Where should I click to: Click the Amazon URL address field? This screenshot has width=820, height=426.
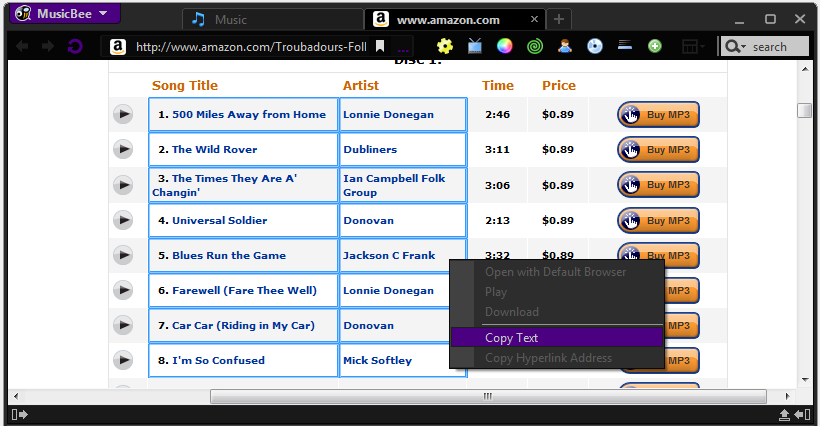pyautogui.click(x=251, y=47)
